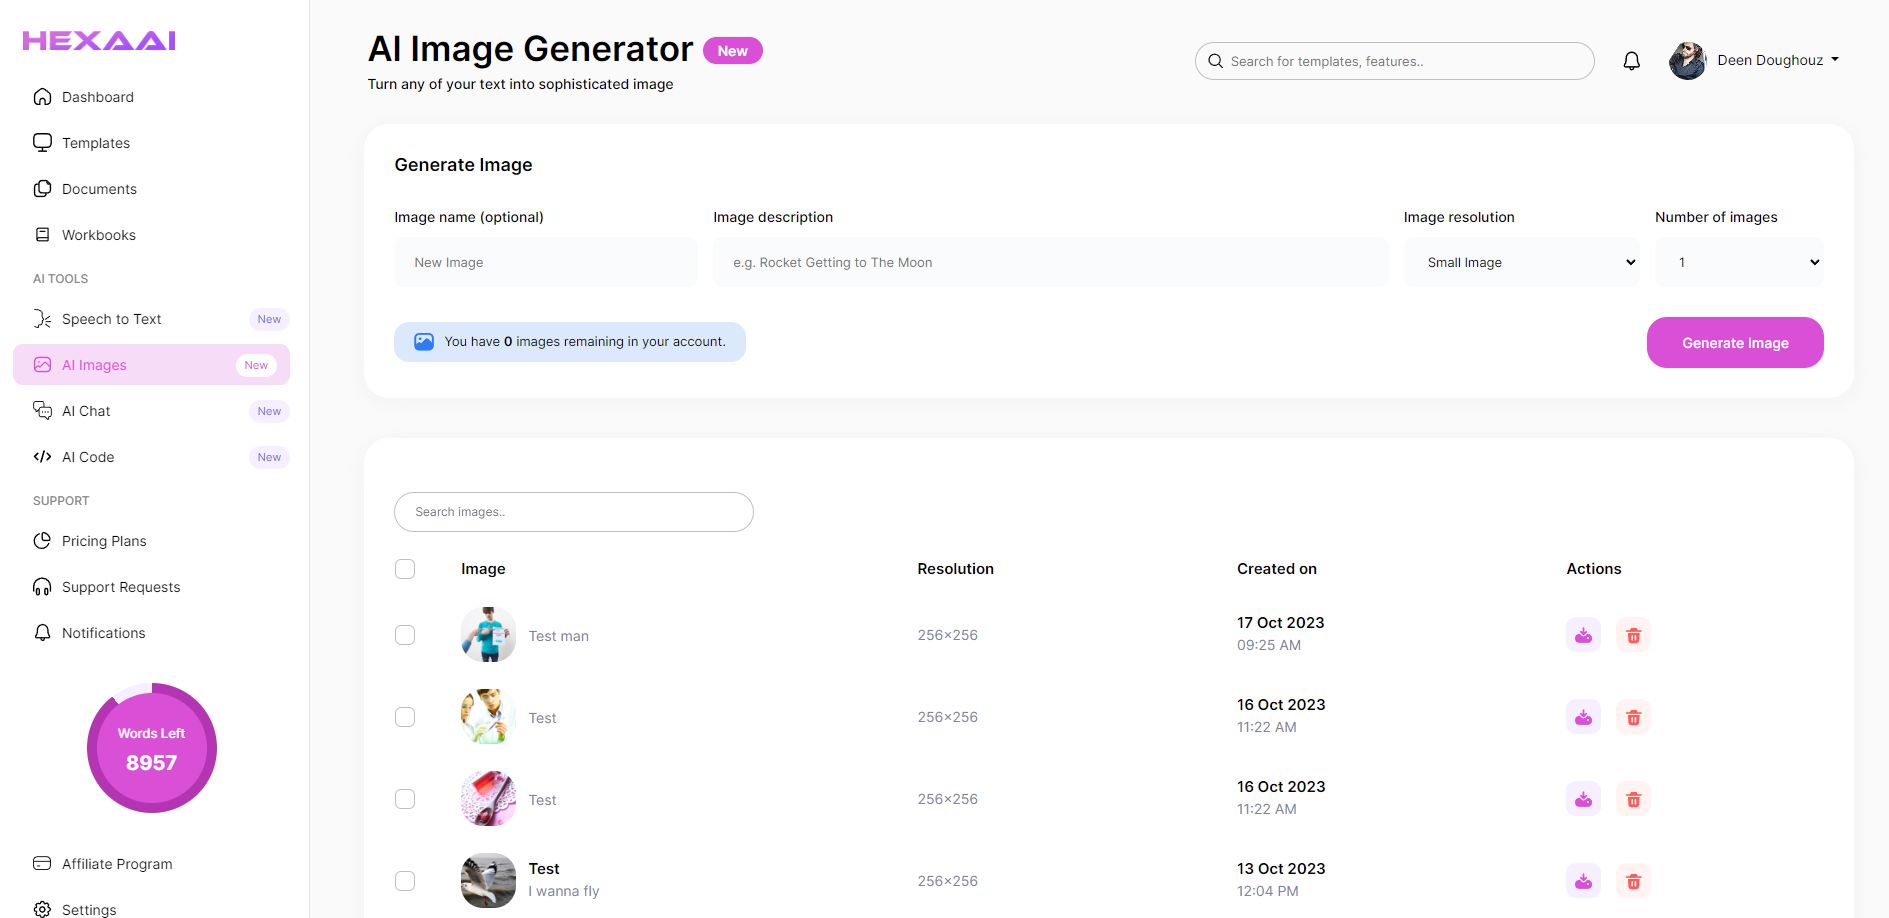Viewport: 1889px width, 918px height.
Task: Click the Settings gear icon
Action: tap(42, 909)
